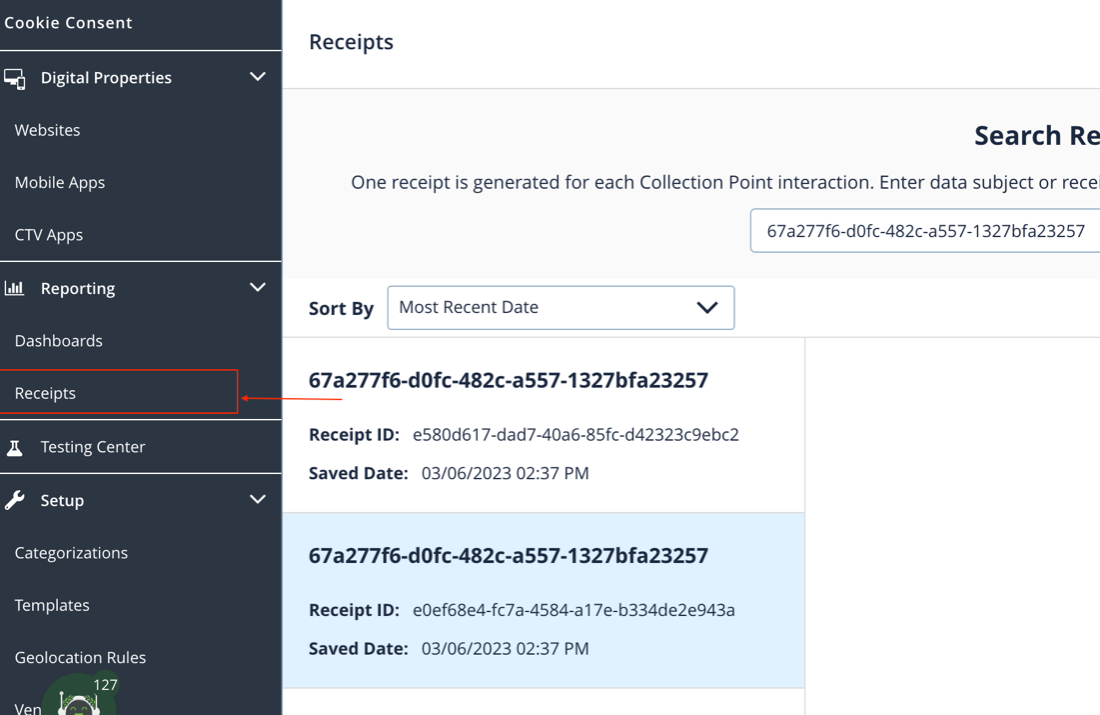This screenshot has height=715, width=1100.
Task: Click the Digital Properties devices icon
Action: [x=15, y=77]
